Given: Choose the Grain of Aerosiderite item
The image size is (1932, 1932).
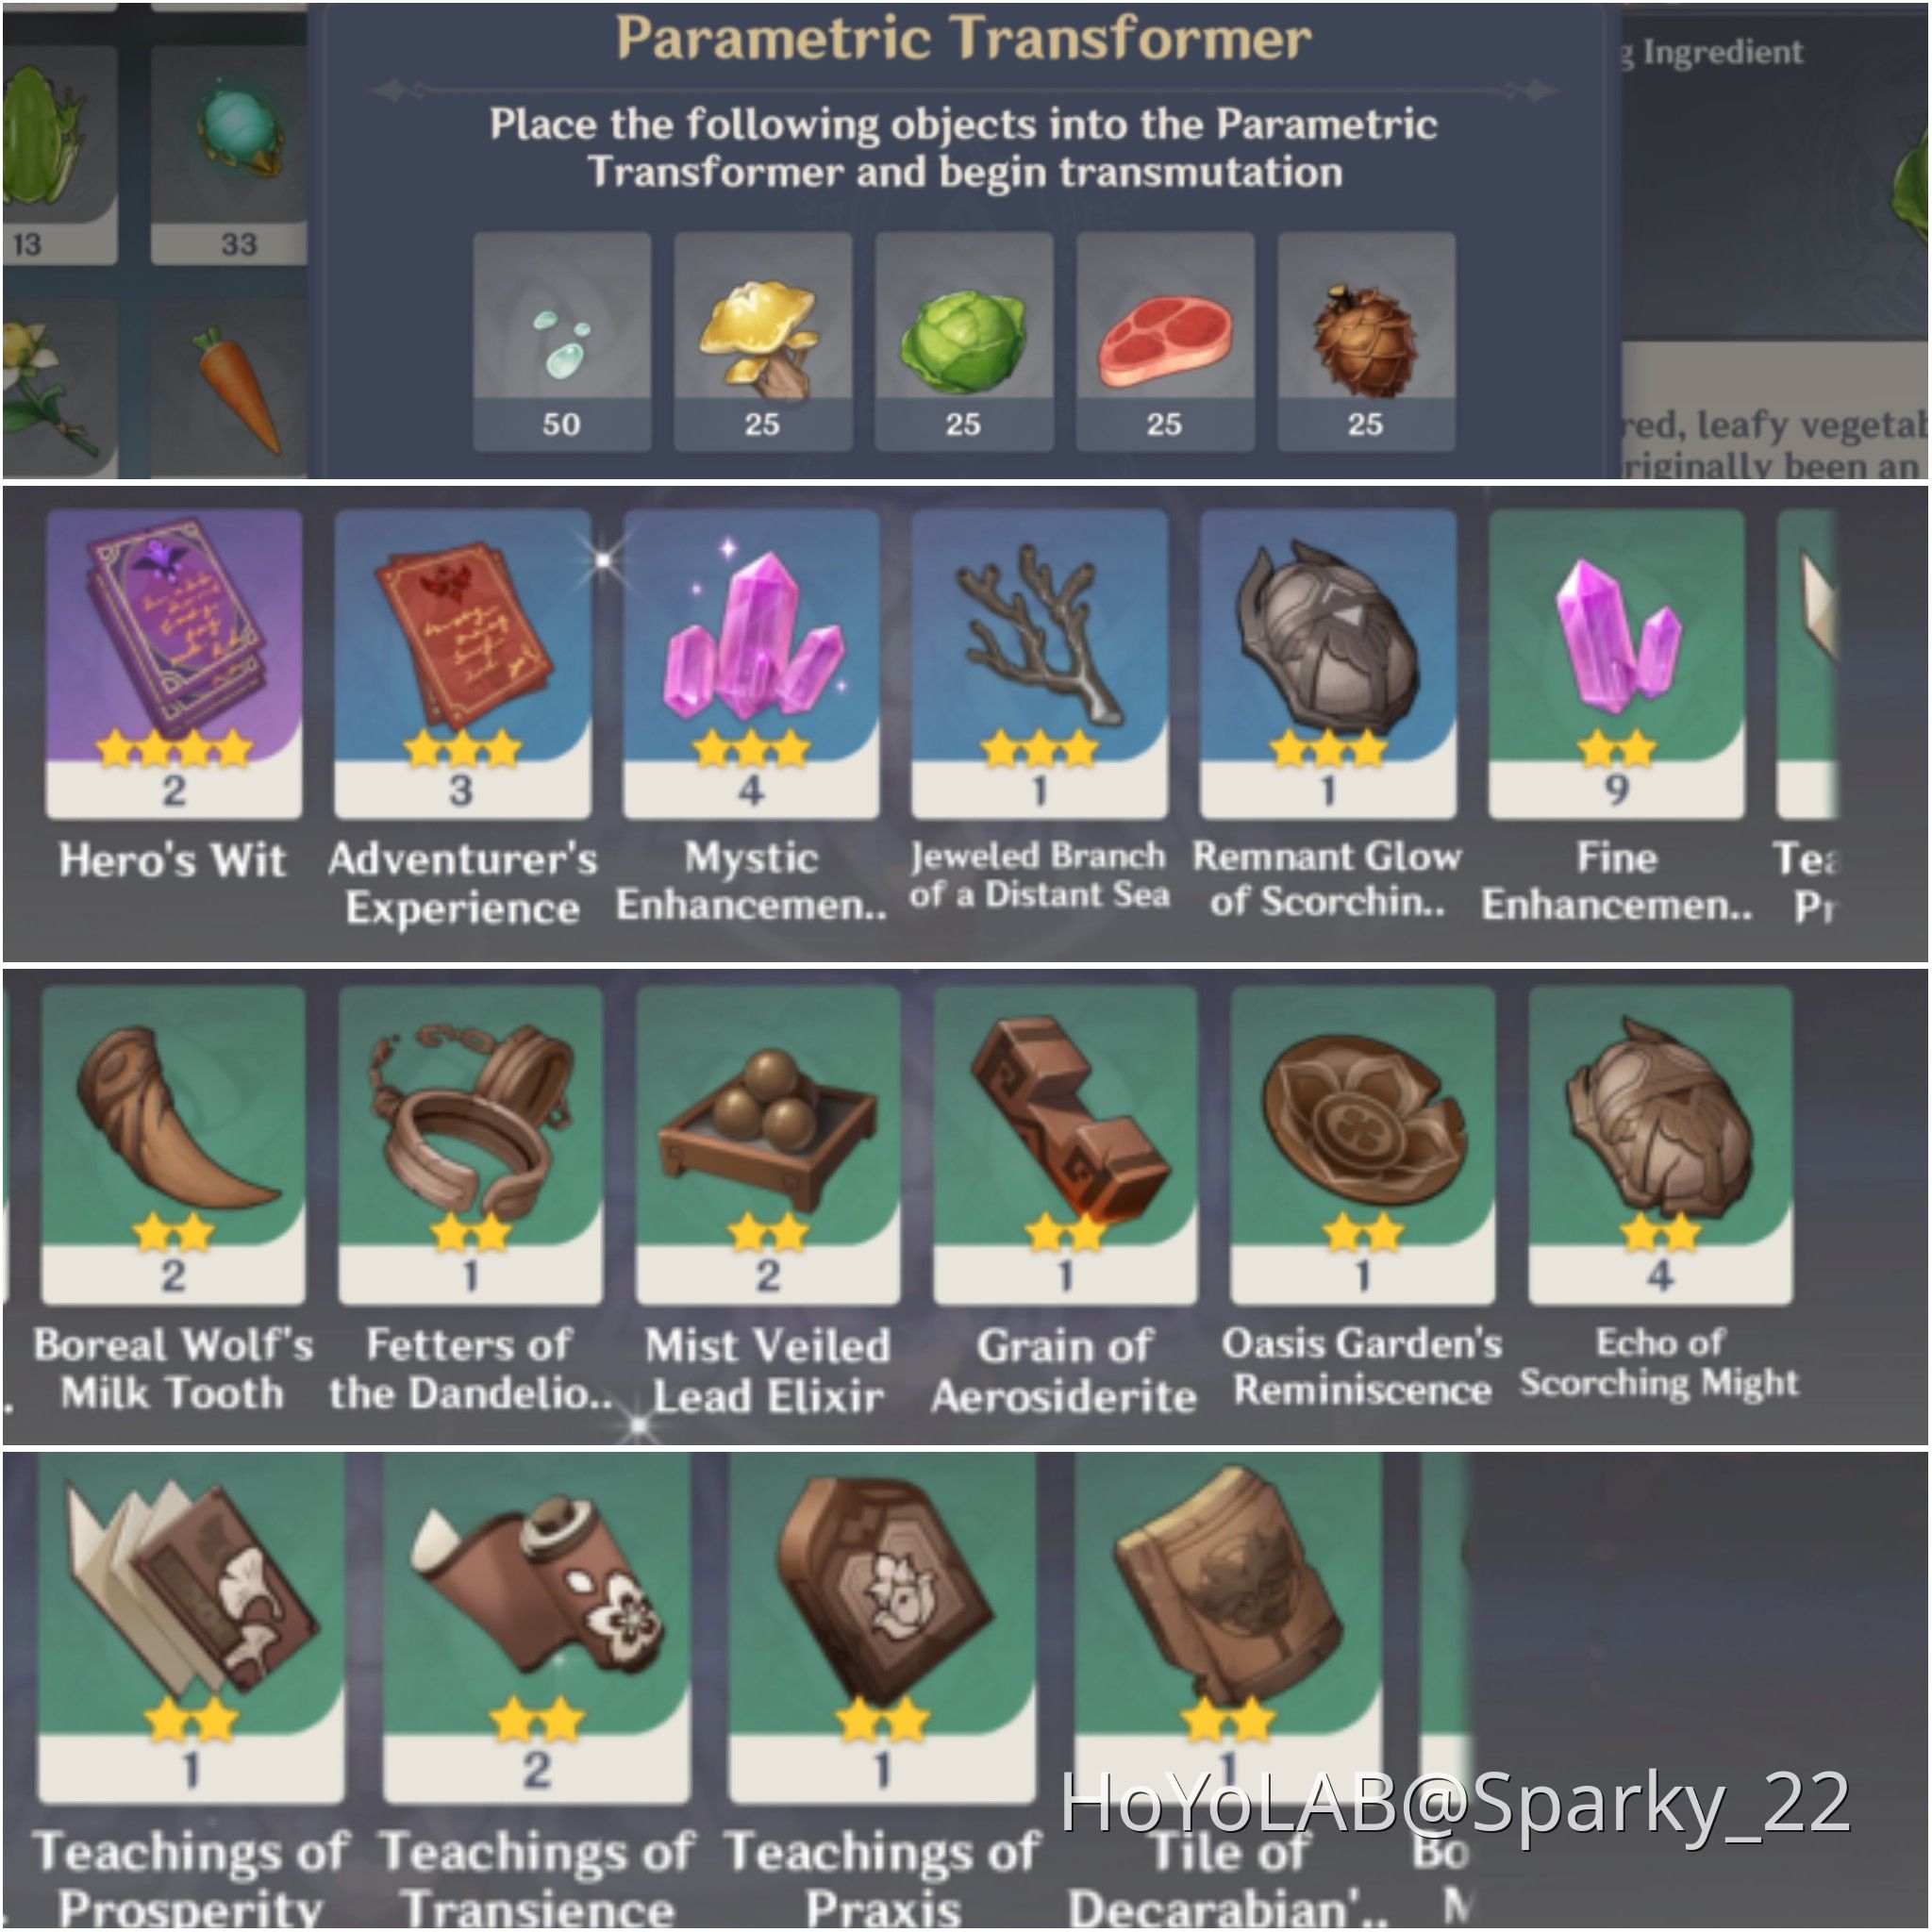Looking at the screenshot, I should point(1065,1145).
